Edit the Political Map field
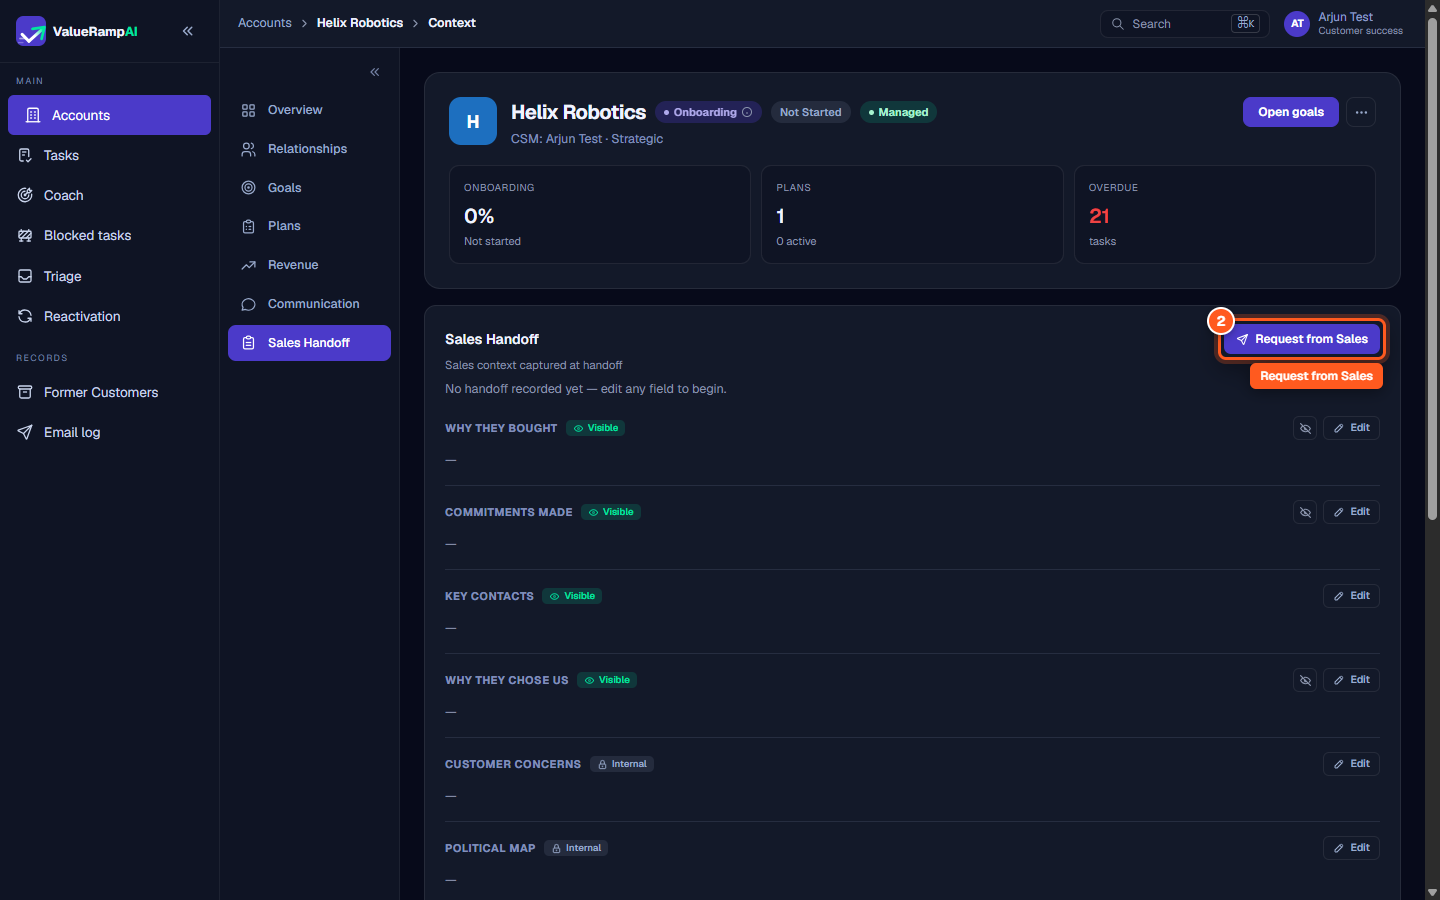The height and width of the screenshot is (900, 1440). coord(1352,848)
